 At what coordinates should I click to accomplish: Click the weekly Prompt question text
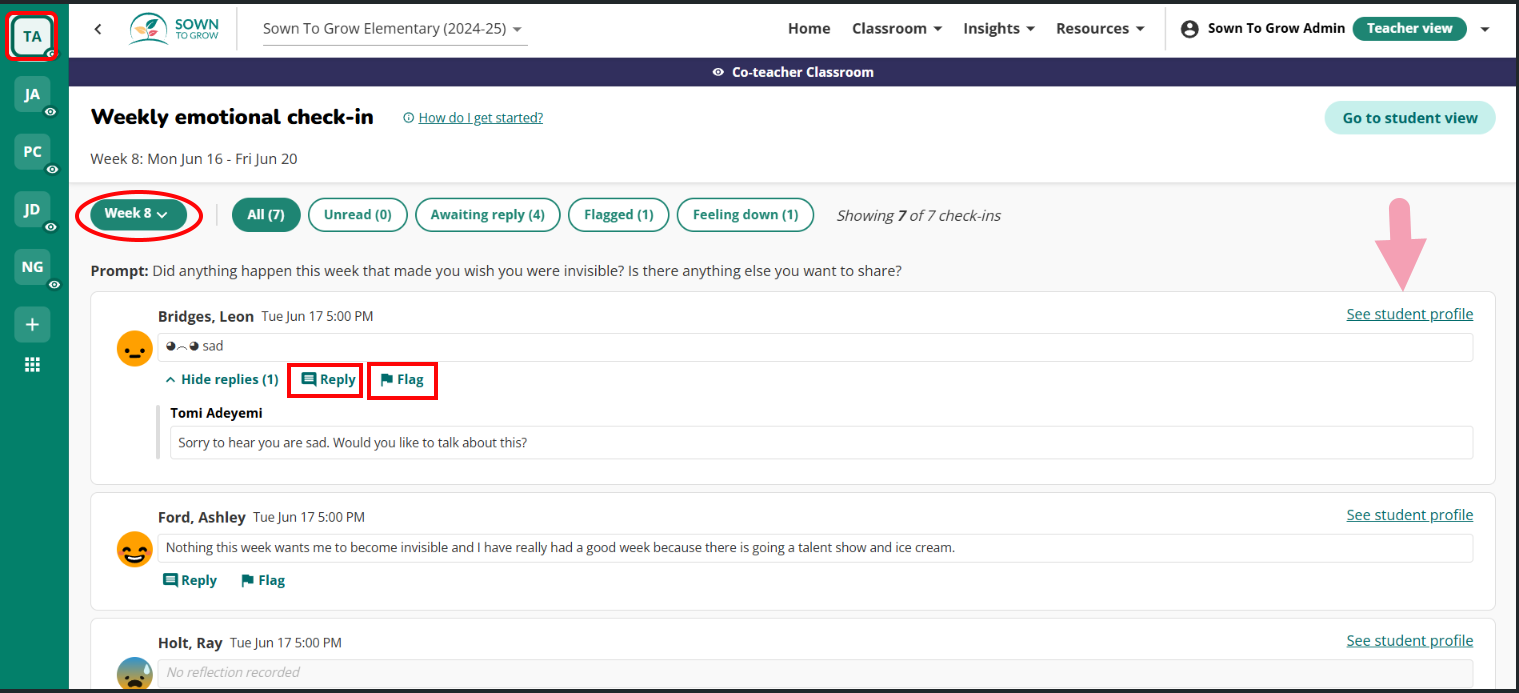pos(527,271)
